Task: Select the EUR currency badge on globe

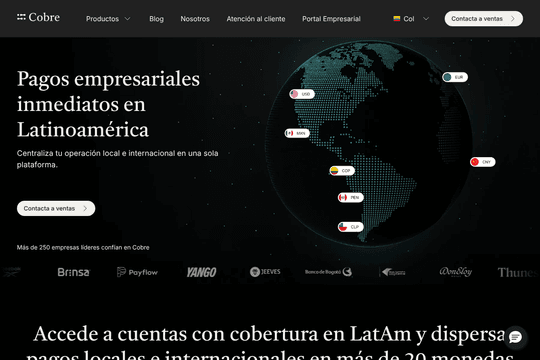Action: pos(455,77)
